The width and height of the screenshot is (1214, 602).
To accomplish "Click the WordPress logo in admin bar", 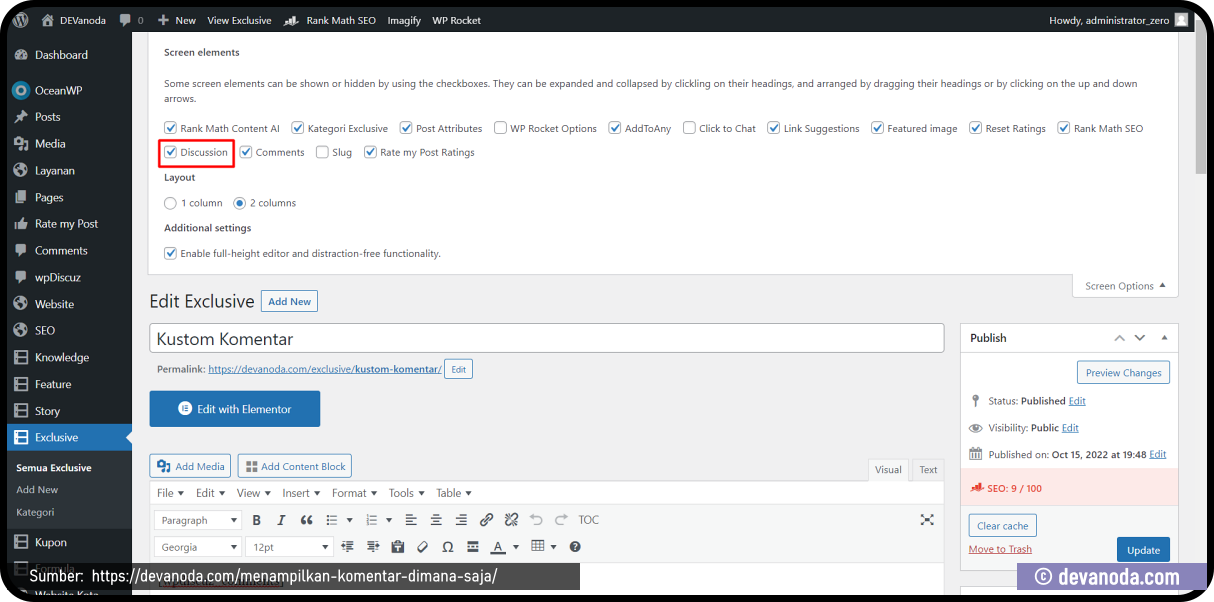I will [21, 20].
